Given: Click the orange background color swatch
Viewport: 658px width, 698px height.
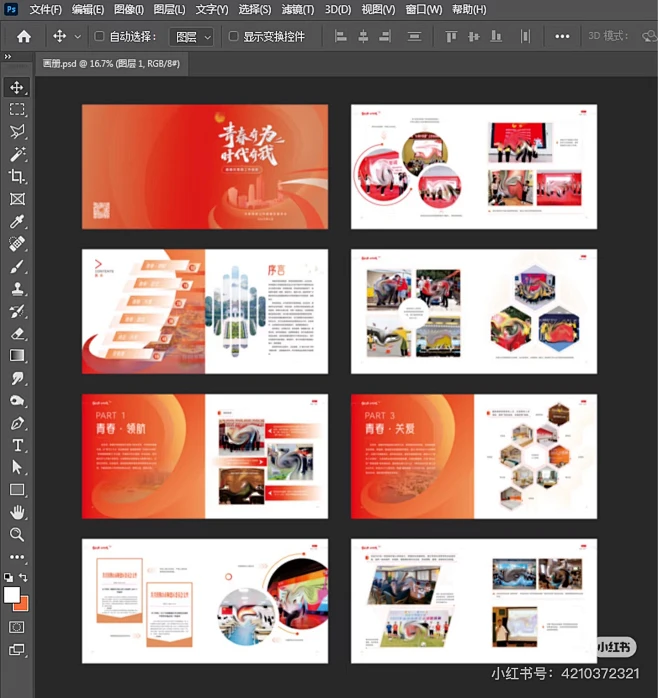Looking at the screenshot, I should (21, 602).
